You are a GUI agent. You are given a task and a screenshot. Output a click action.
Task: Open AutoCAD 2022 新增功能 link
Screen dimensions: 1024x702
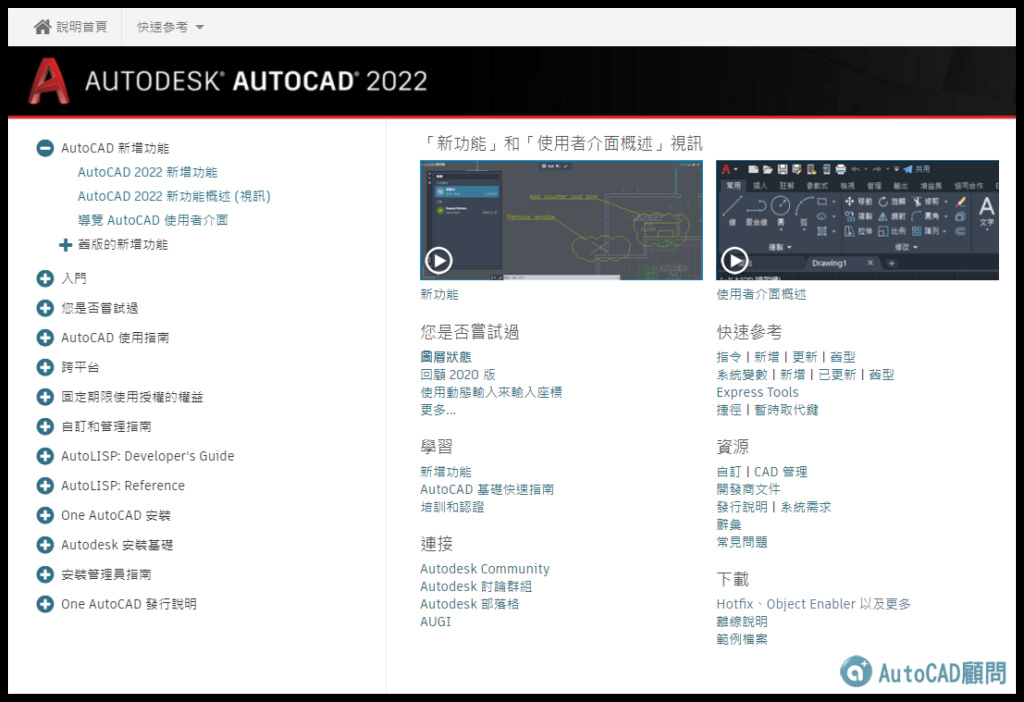148,172
